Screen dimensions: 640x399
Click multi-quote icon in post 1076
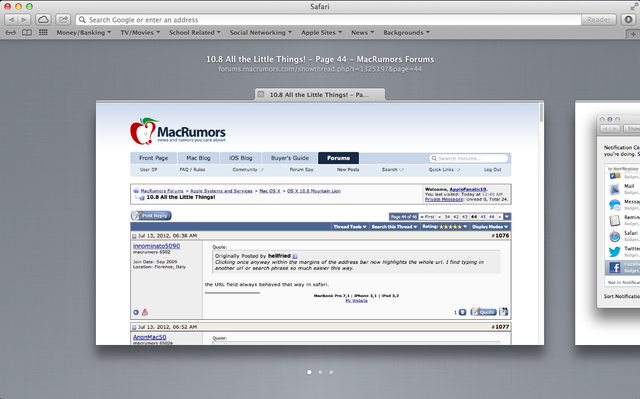click(504, 312)
